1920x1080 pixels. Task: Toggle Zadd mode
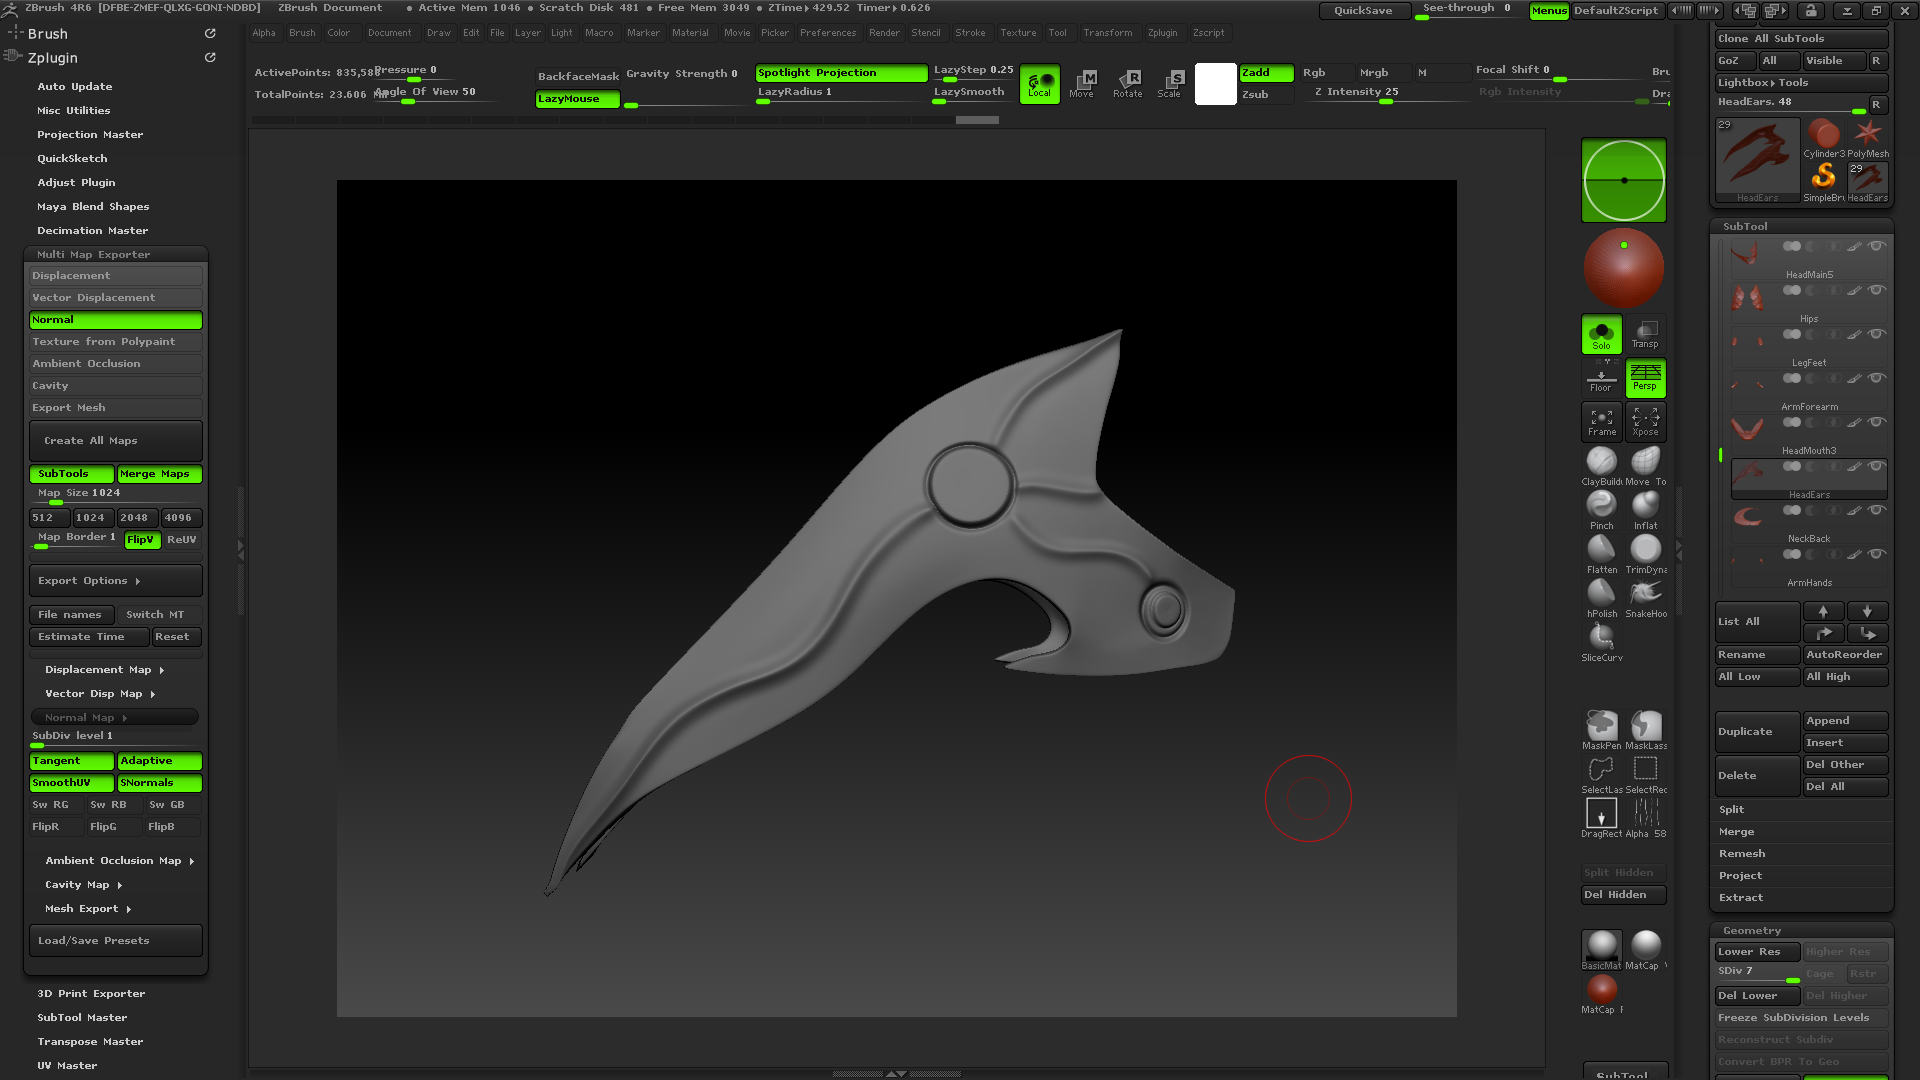coord(1266,73)
